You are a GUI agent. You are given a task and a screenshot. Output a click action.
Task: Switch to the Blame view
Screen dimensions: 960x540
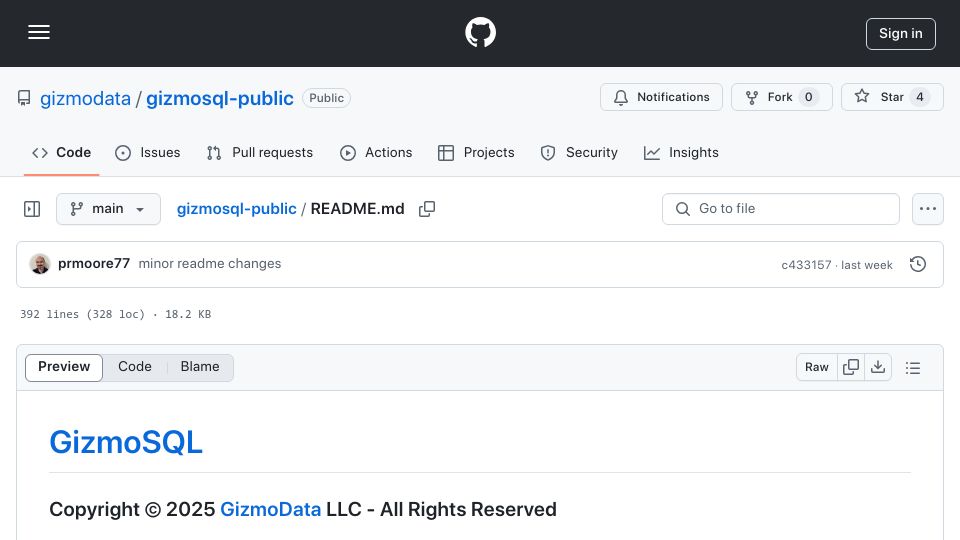tap(200, 367)
